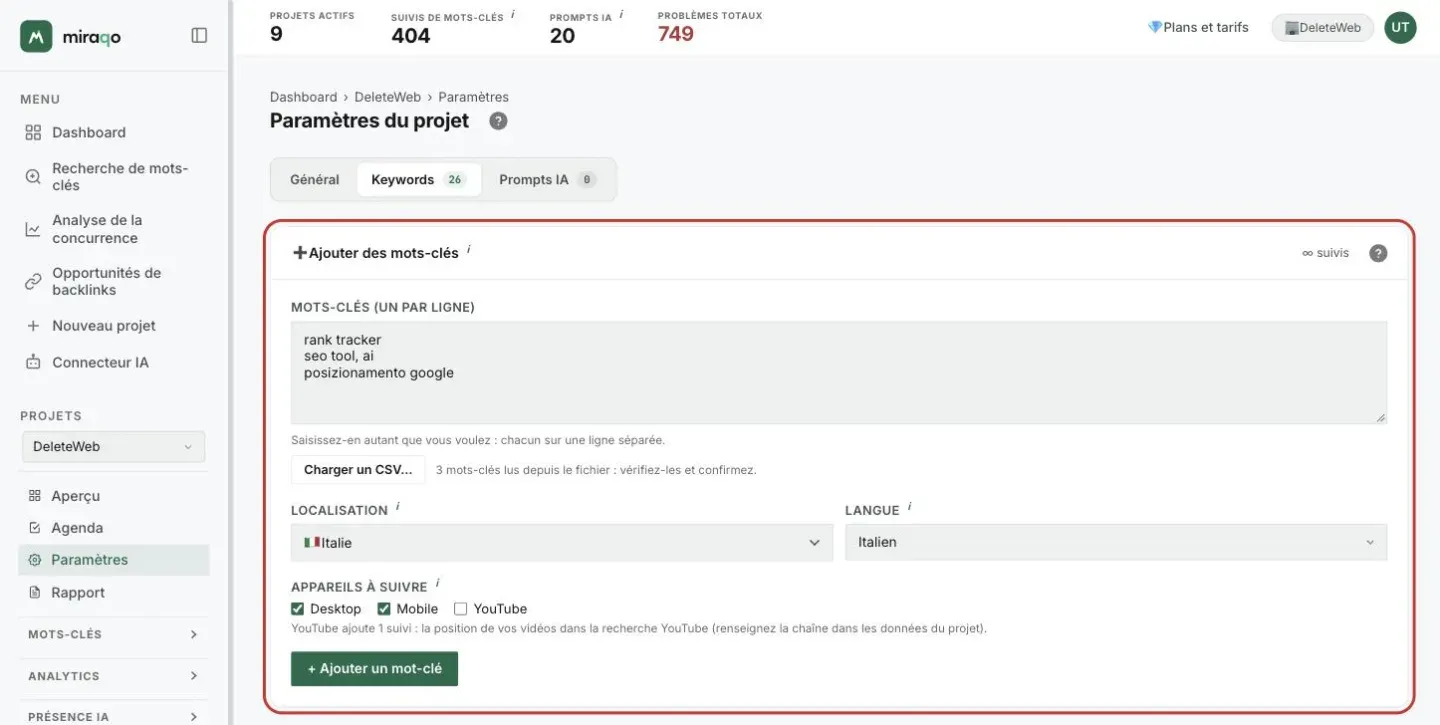The image size is (1440, 725).
Task: Click the Ajouter un mot-clé button
Action: 374,669
